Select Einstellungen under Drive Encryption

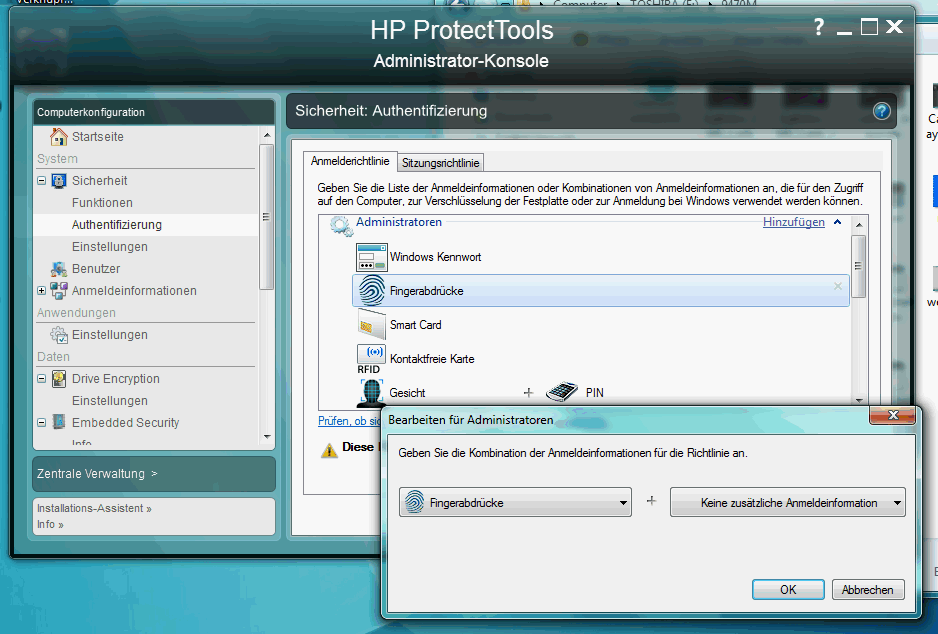tap(109, 401)
